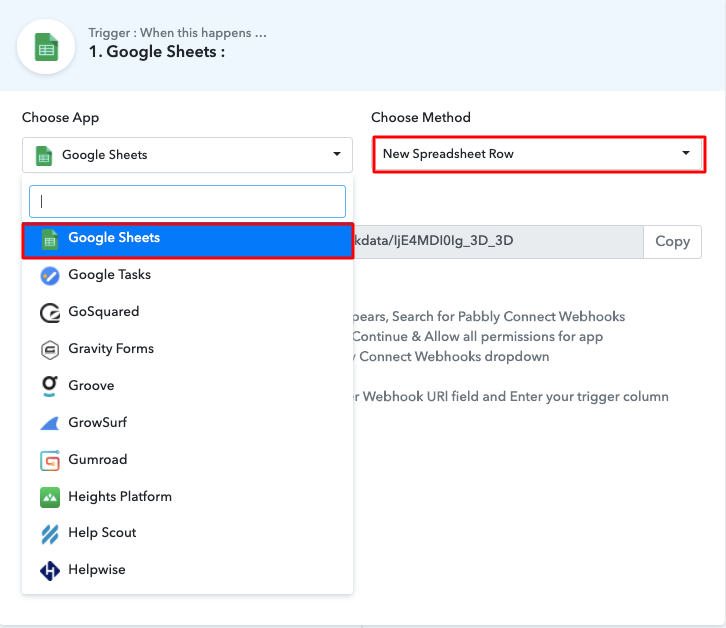Screen dimensions: 726x628
Task: Click the Gravity Forms app icon
Action: point(50,350)
